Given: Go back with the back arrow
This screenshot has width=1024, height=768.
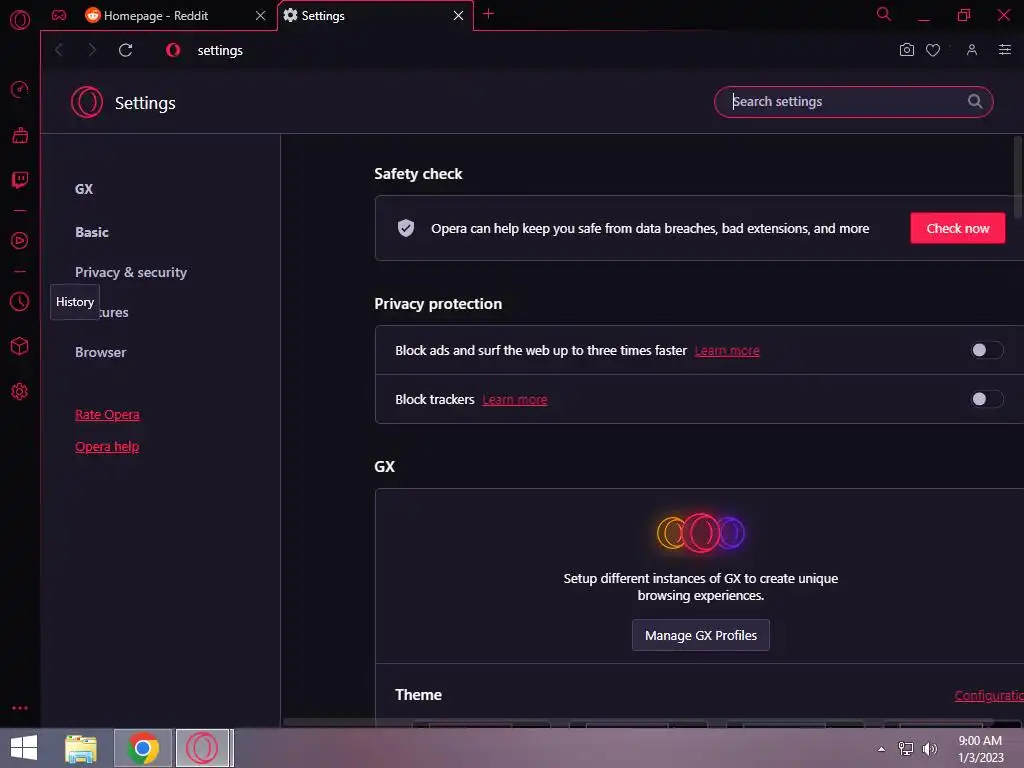Looking at the screenshot, I should [59, 50].
